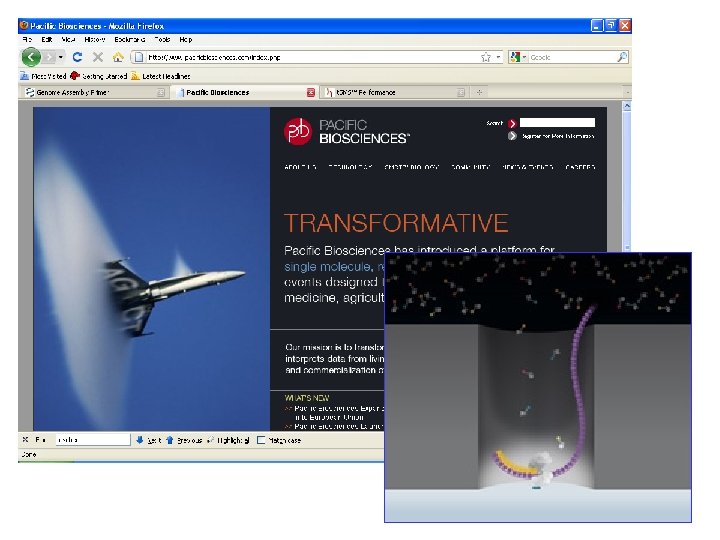The width and height of the screenshot is (720, 540).
Task: Open the File menu
Action: click(x=27, y=39)
